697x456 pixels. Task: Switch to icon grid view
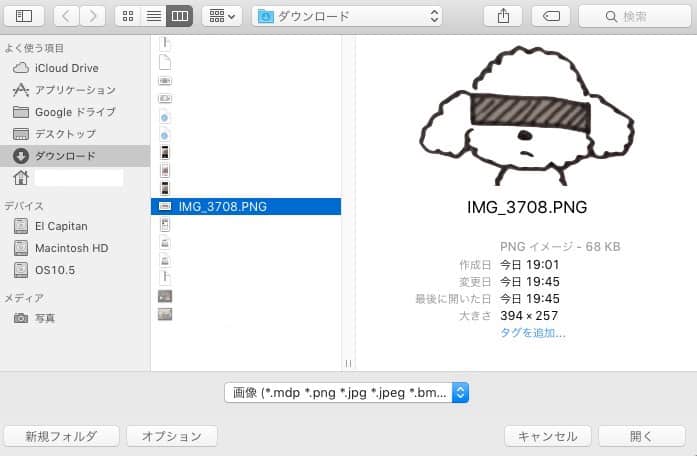click(x=128, y=16)
